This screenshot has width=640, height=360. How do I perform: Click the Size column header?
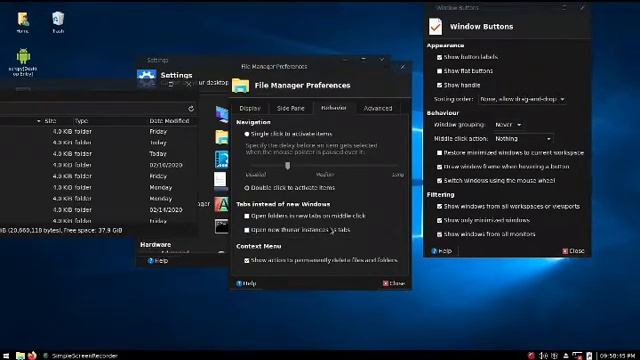coord(50,121)
